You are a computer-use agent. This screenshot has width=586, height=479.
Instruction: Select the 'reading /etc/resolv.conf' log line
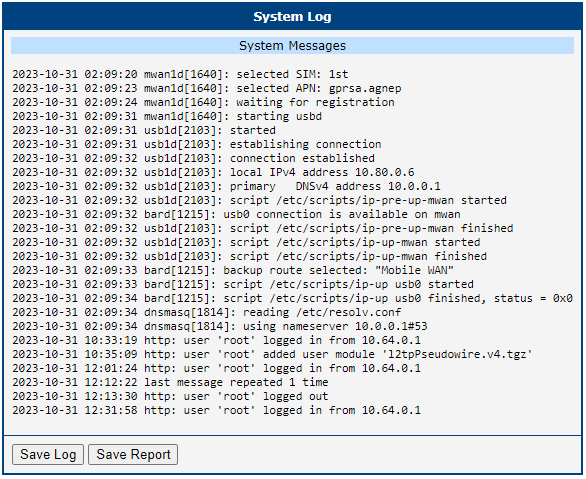[207, 313]
